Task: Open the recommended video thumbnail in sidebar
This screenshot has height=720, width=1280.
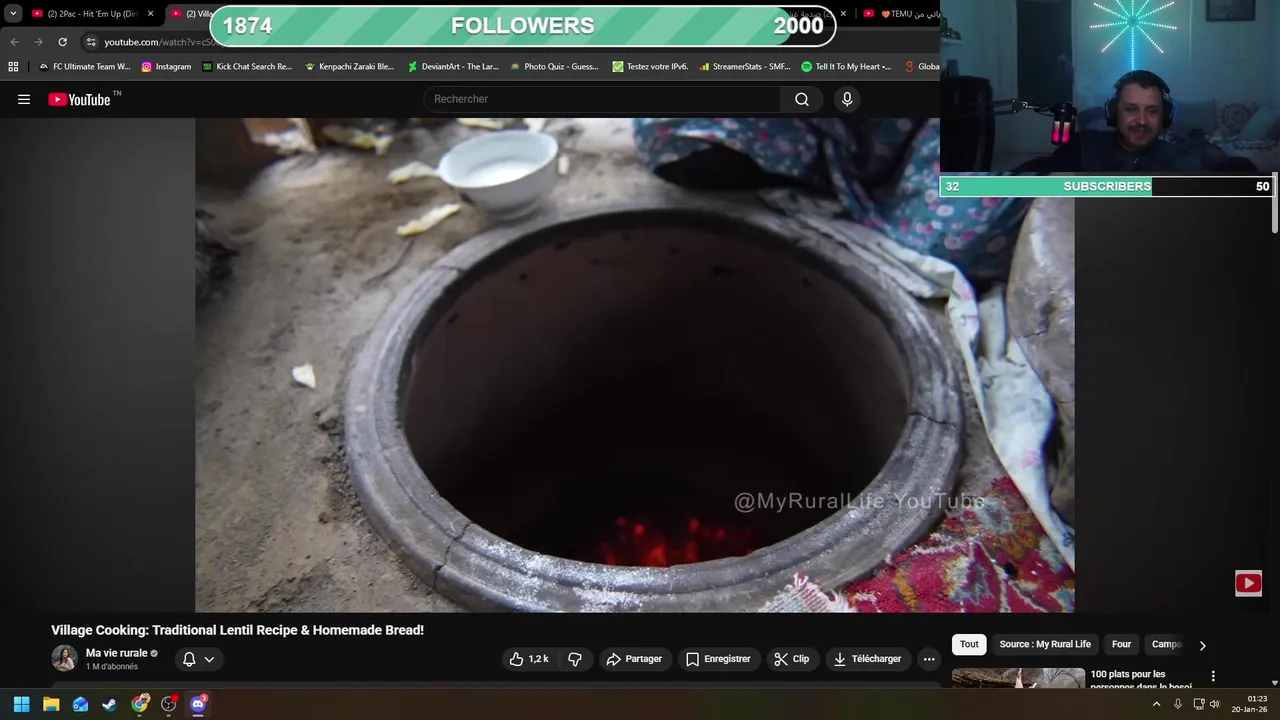Action: (1018, 678)
